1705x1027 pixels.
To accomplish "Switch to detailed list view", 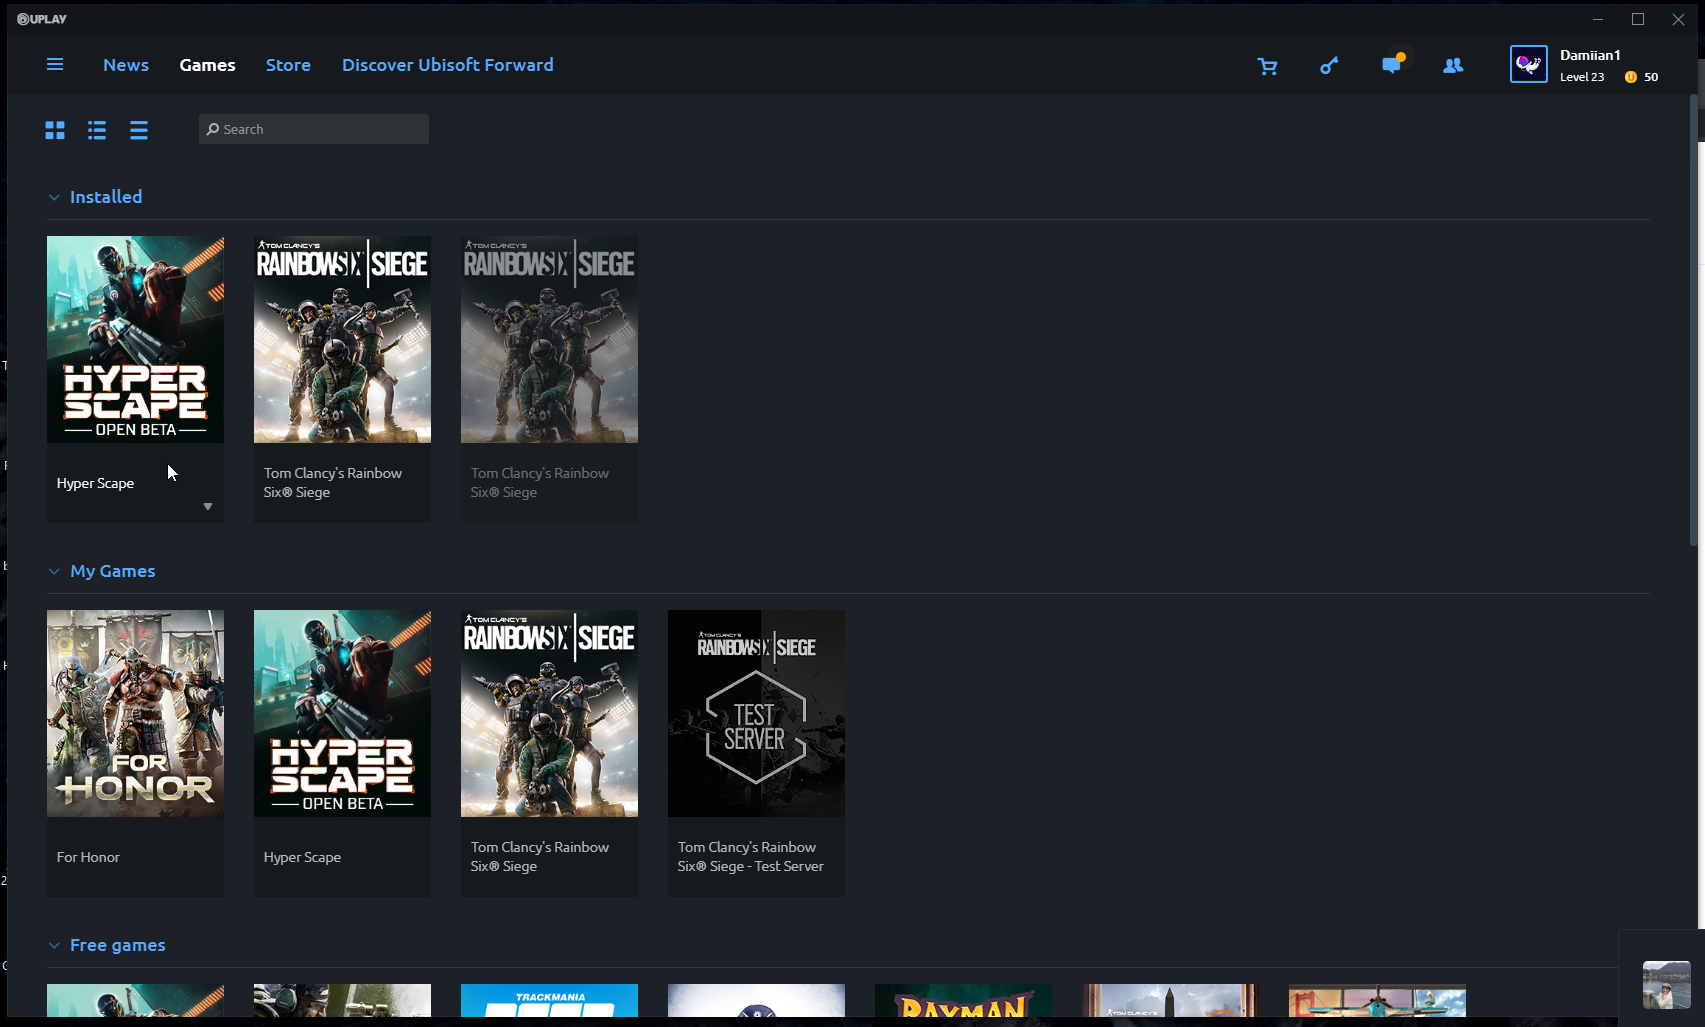I will [x=97, y=130].
